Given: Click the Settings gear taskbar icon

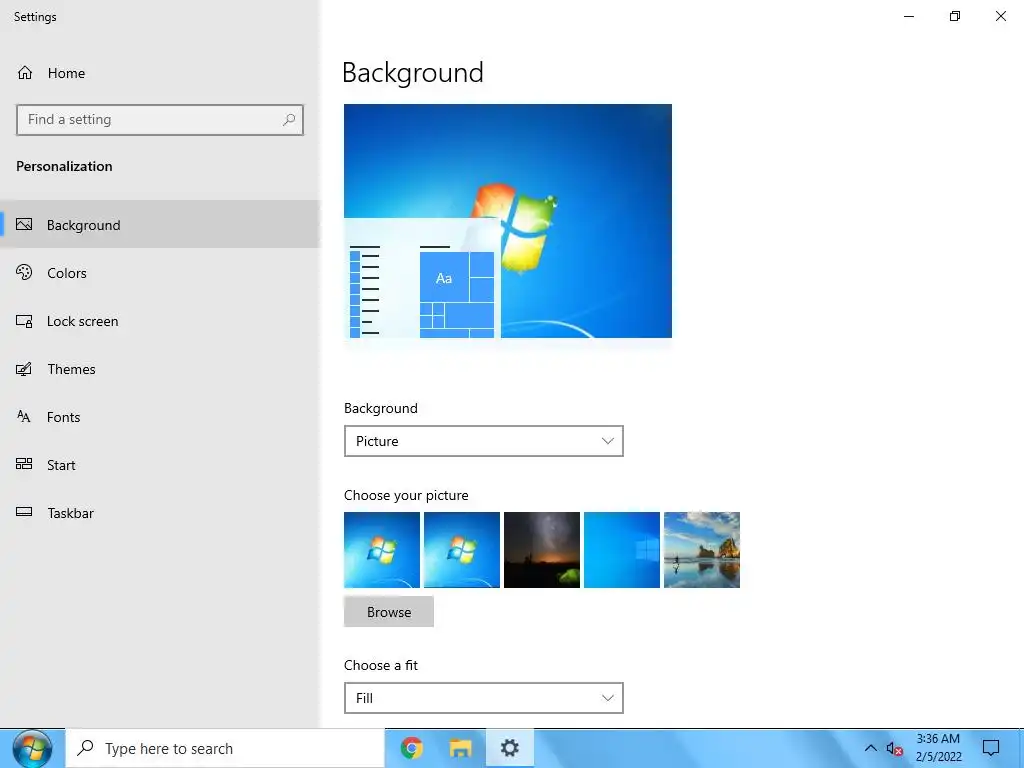Looking at the screenshot, I should click(x=509, y=748).
